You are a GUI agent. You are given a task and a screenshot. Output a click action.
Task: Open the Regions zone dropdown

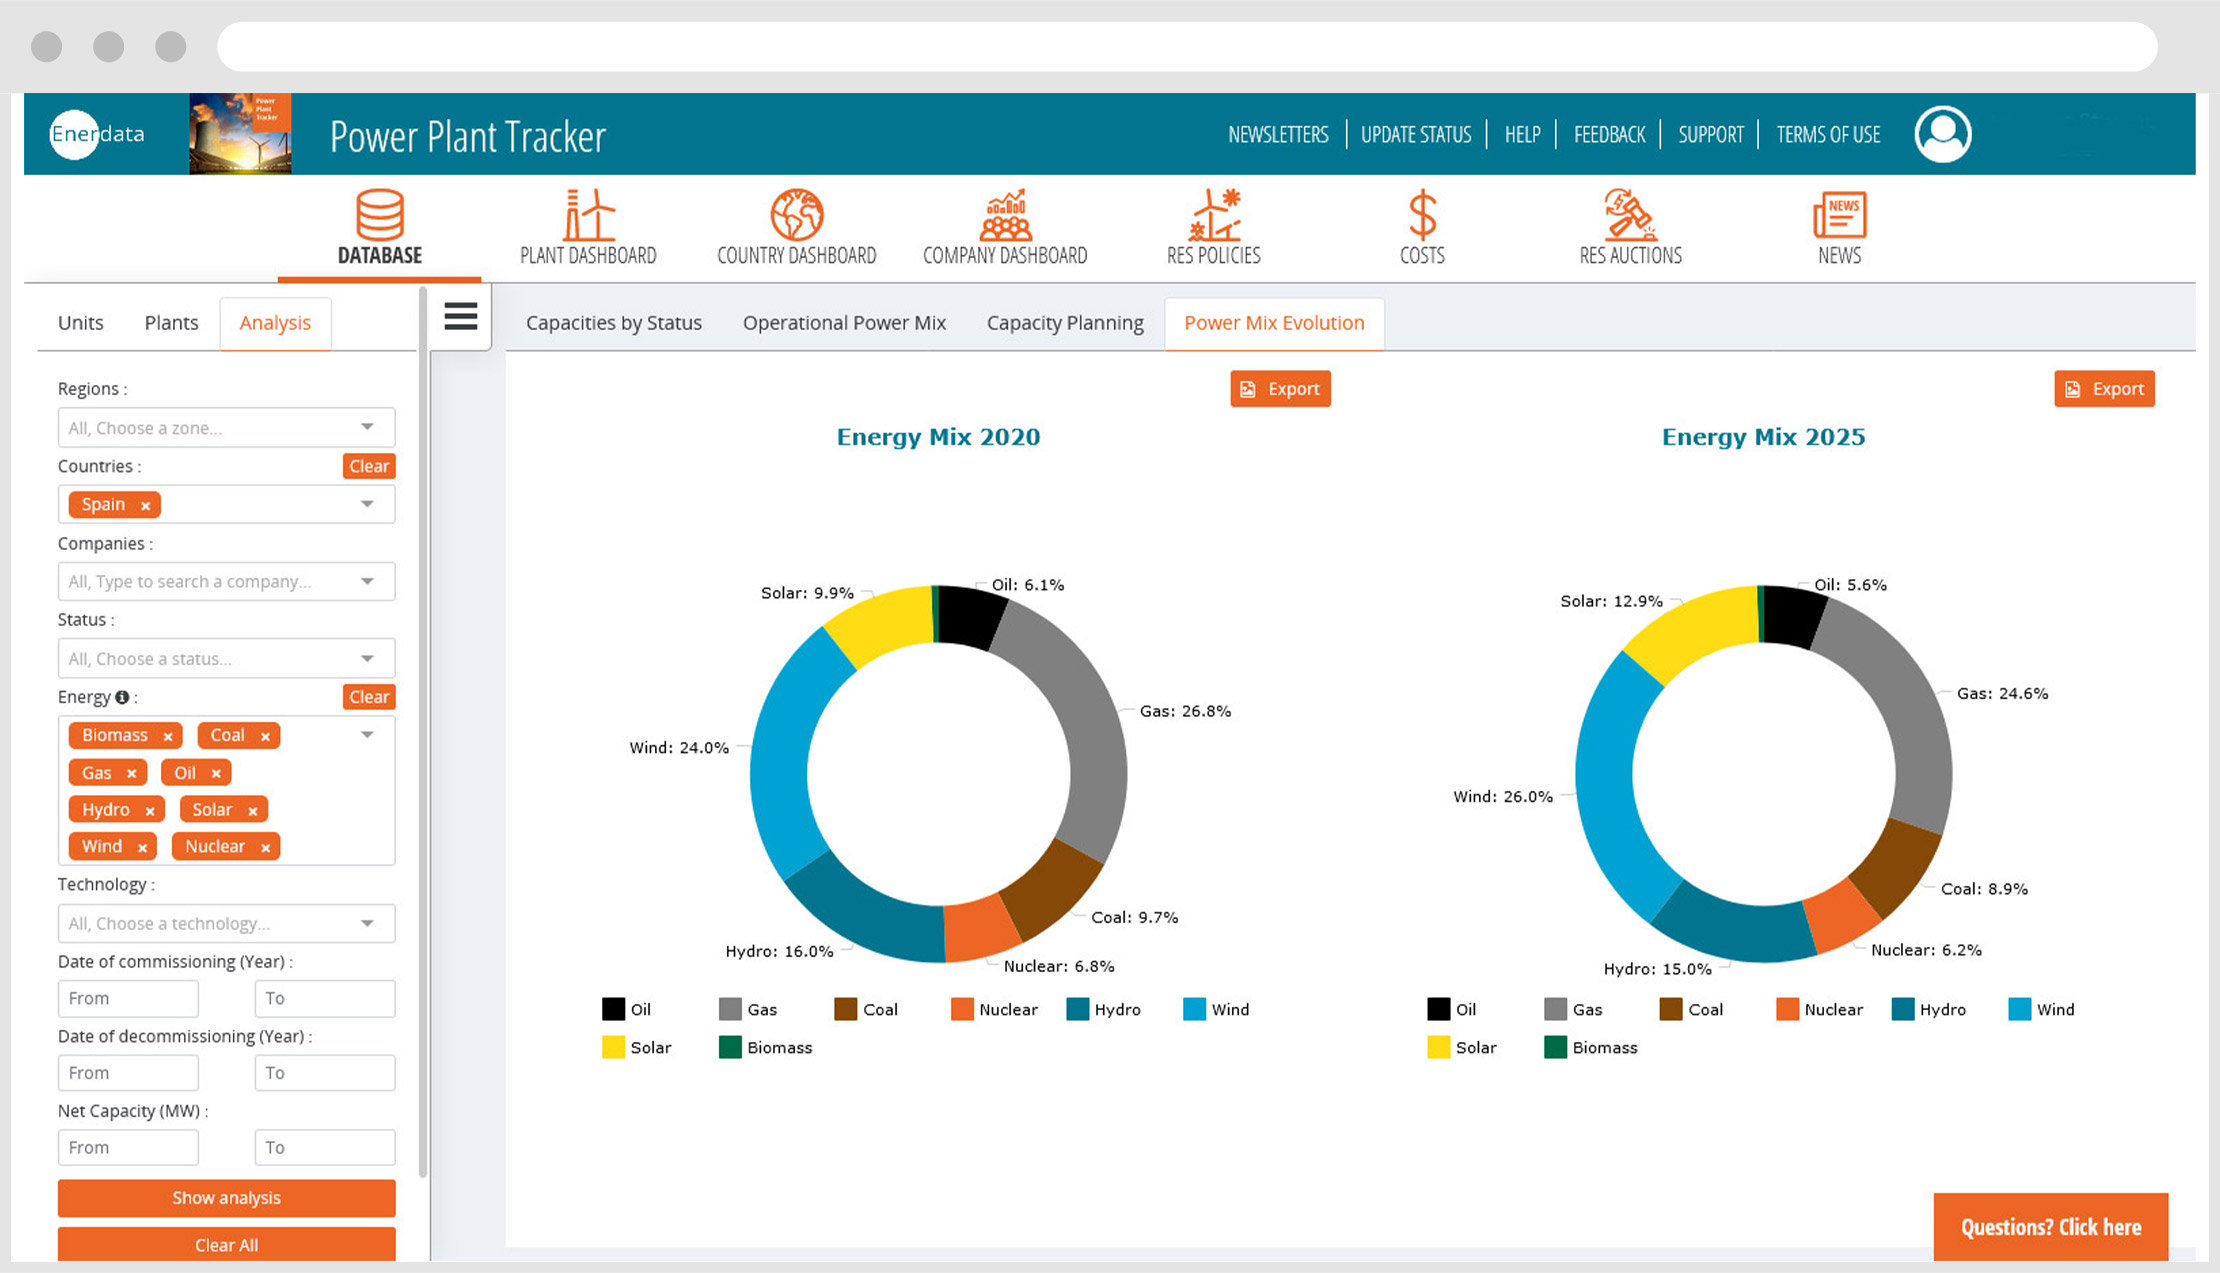225,427
